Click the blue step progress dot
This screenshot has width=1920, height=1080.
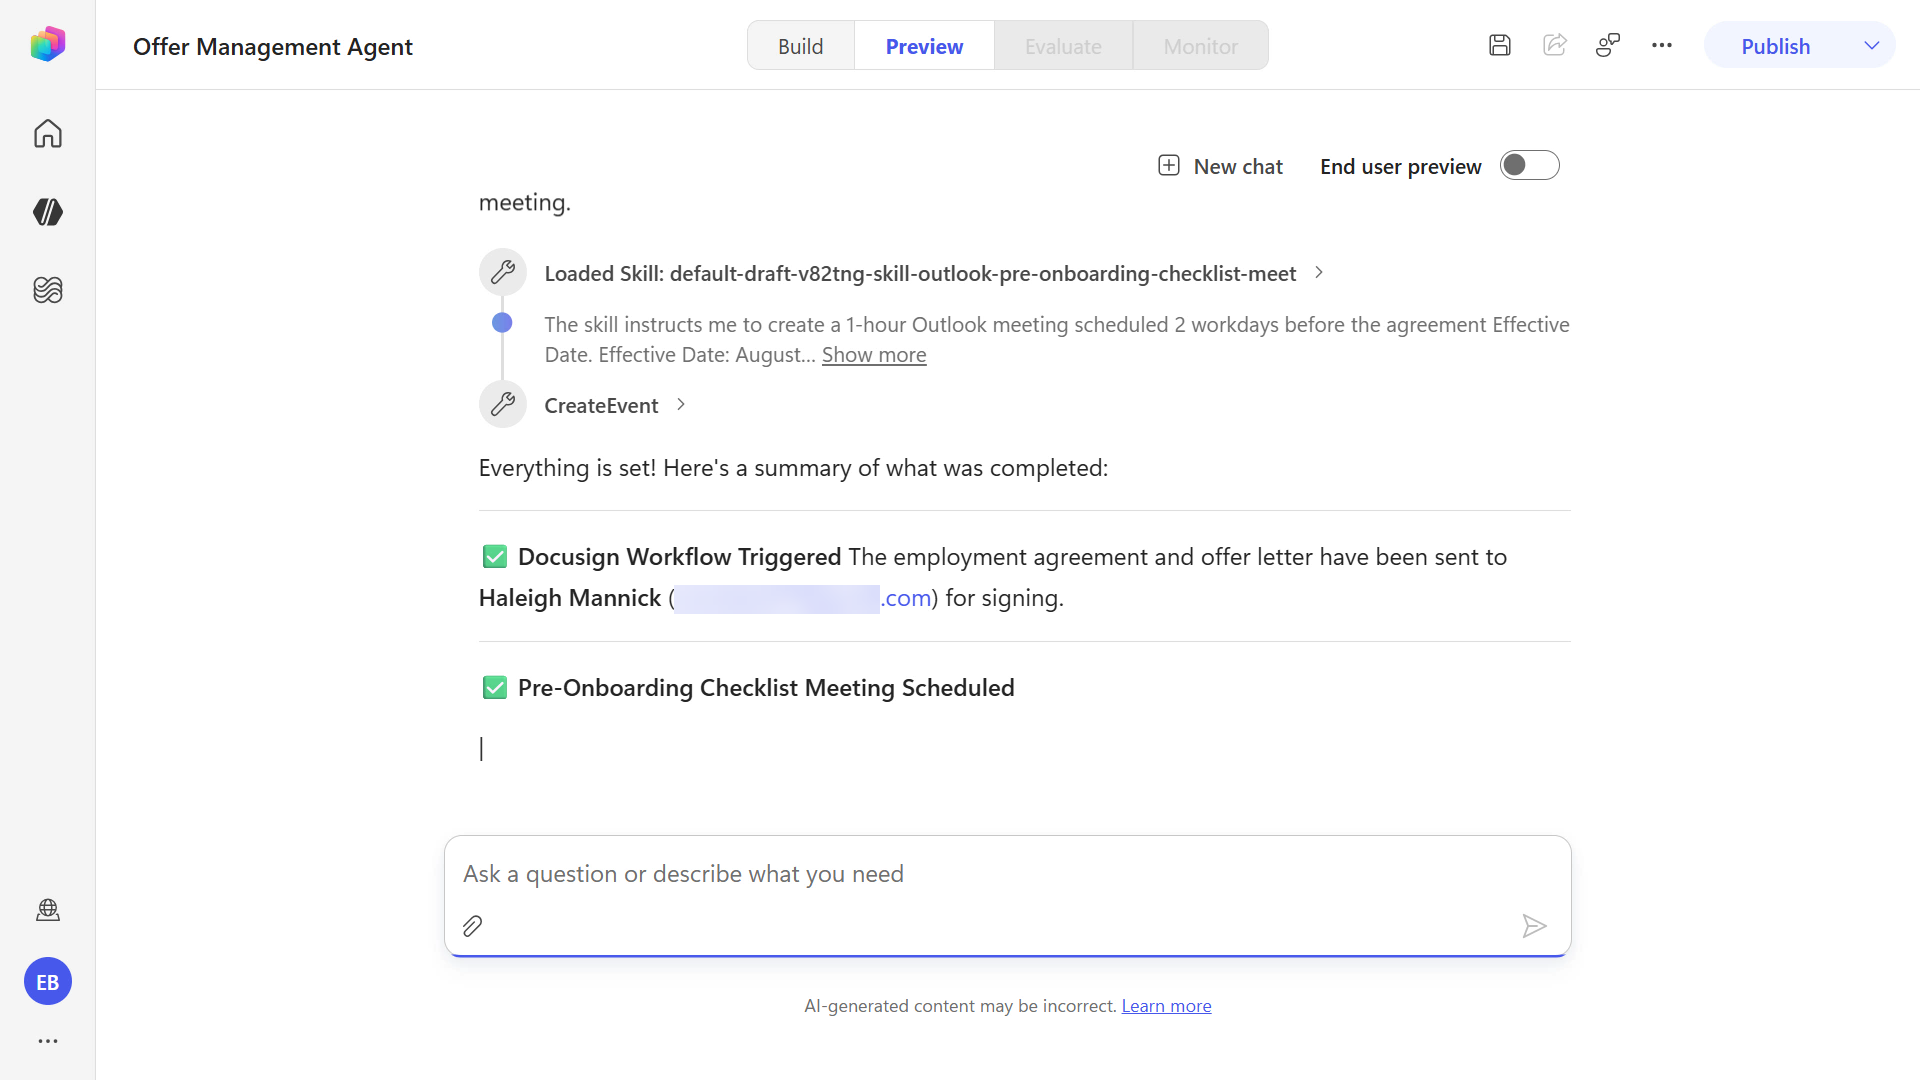502,322
